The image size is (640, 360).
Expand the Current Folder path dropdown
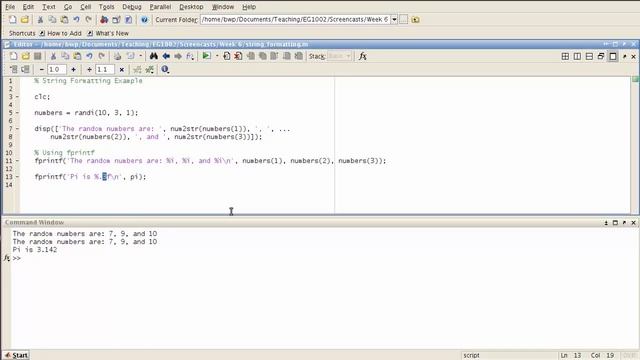tap(394, 19)
